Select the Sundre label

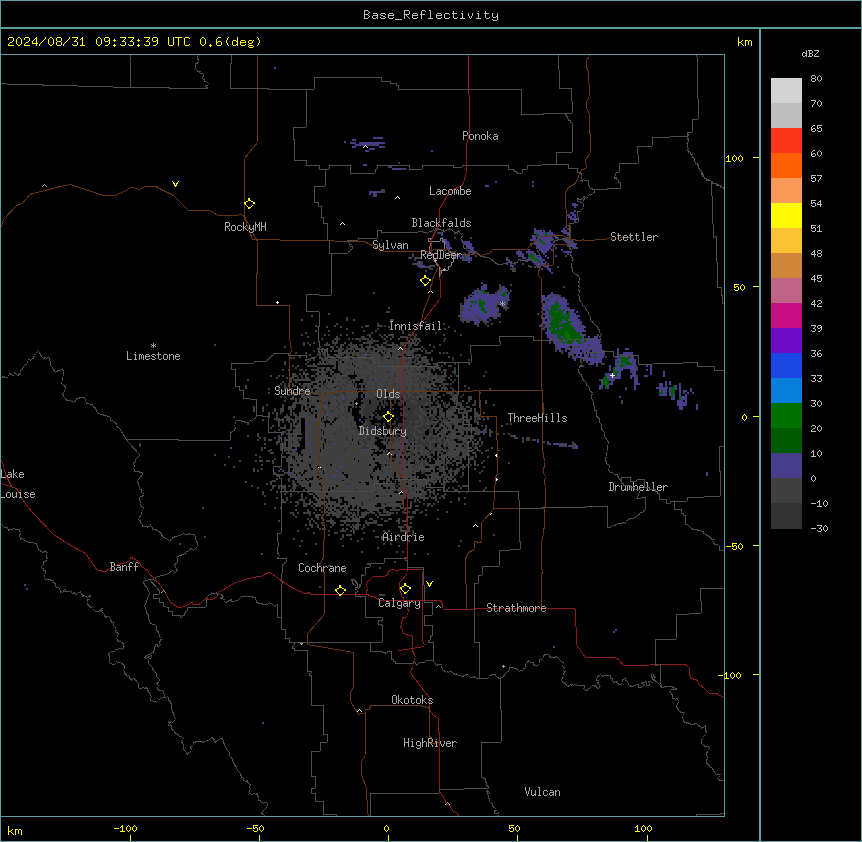[292, 391]
